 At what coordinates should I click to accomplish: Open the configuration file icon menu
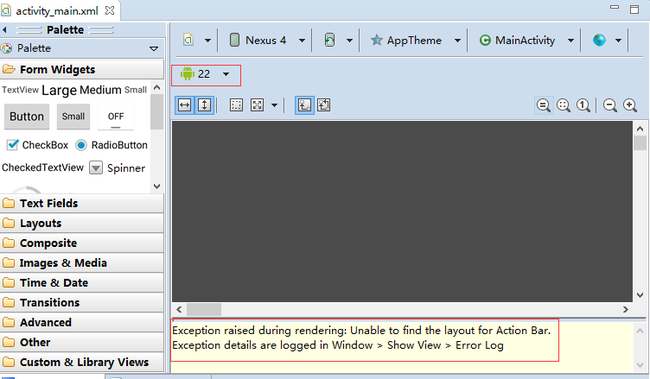point(189,40)
